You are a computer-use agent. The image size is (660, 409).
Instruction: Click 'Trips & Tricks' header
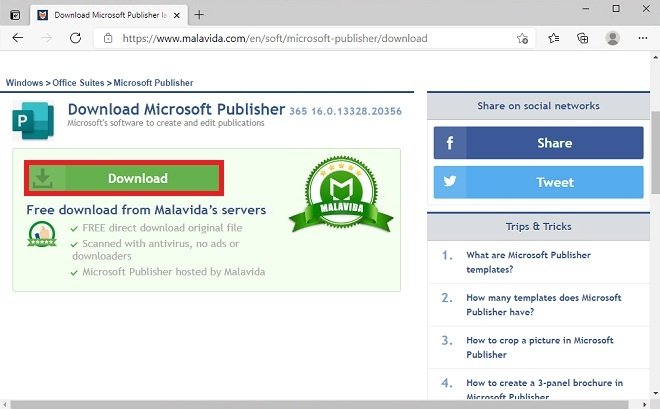[x=538, y=226]
